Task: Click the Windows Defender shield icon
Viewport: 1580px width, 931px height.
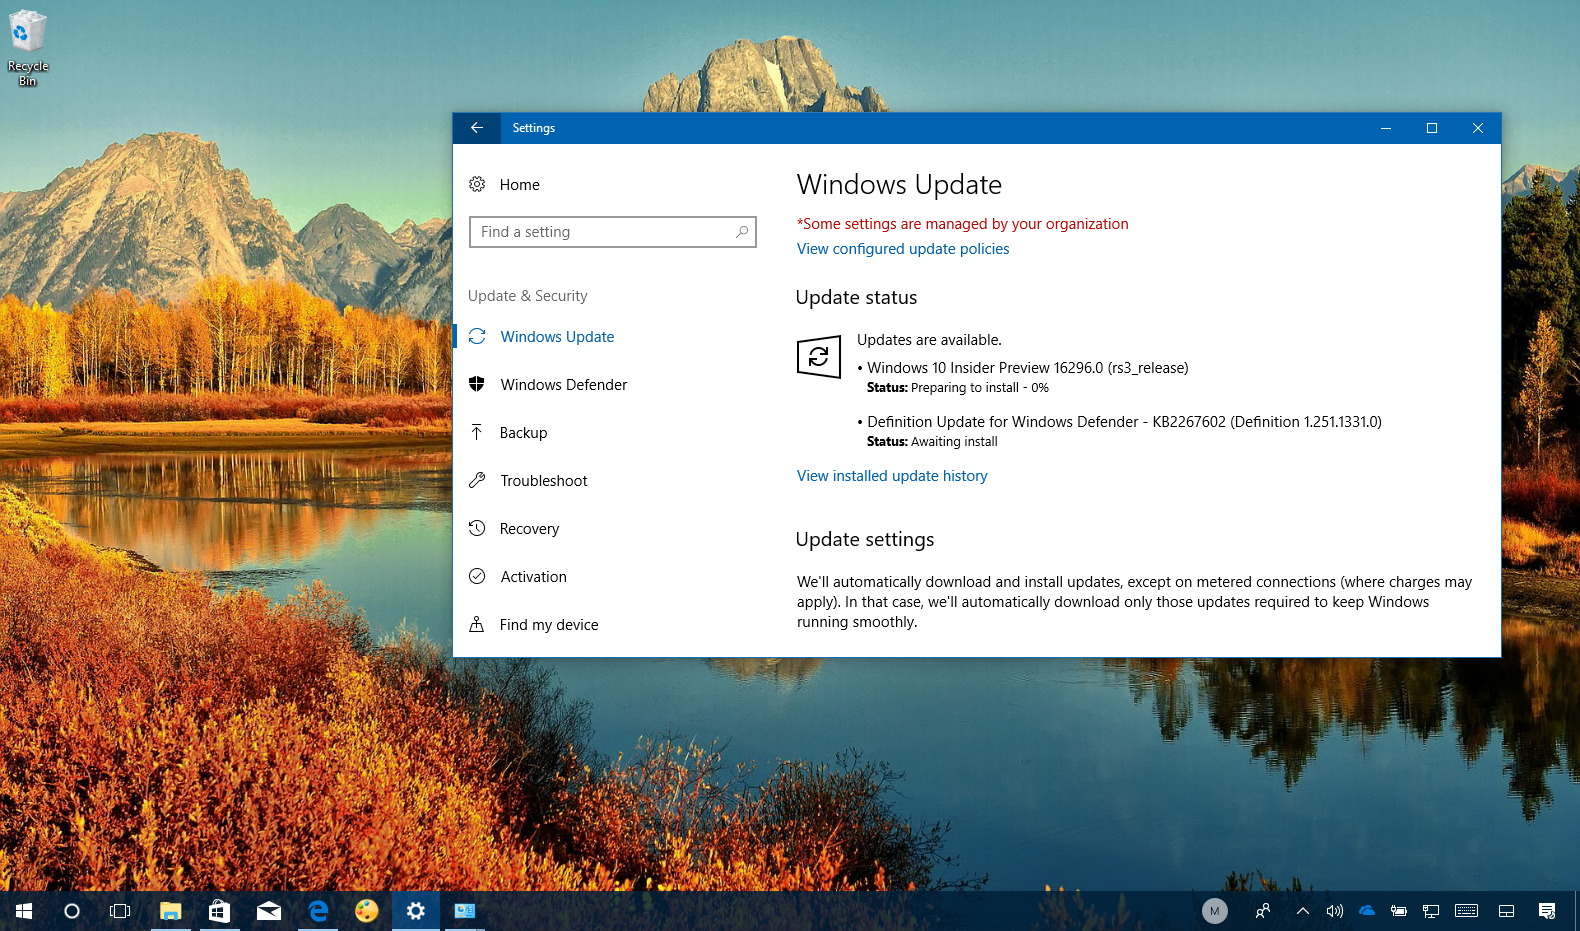Action: pyautogui.click(x=477, y=384)
